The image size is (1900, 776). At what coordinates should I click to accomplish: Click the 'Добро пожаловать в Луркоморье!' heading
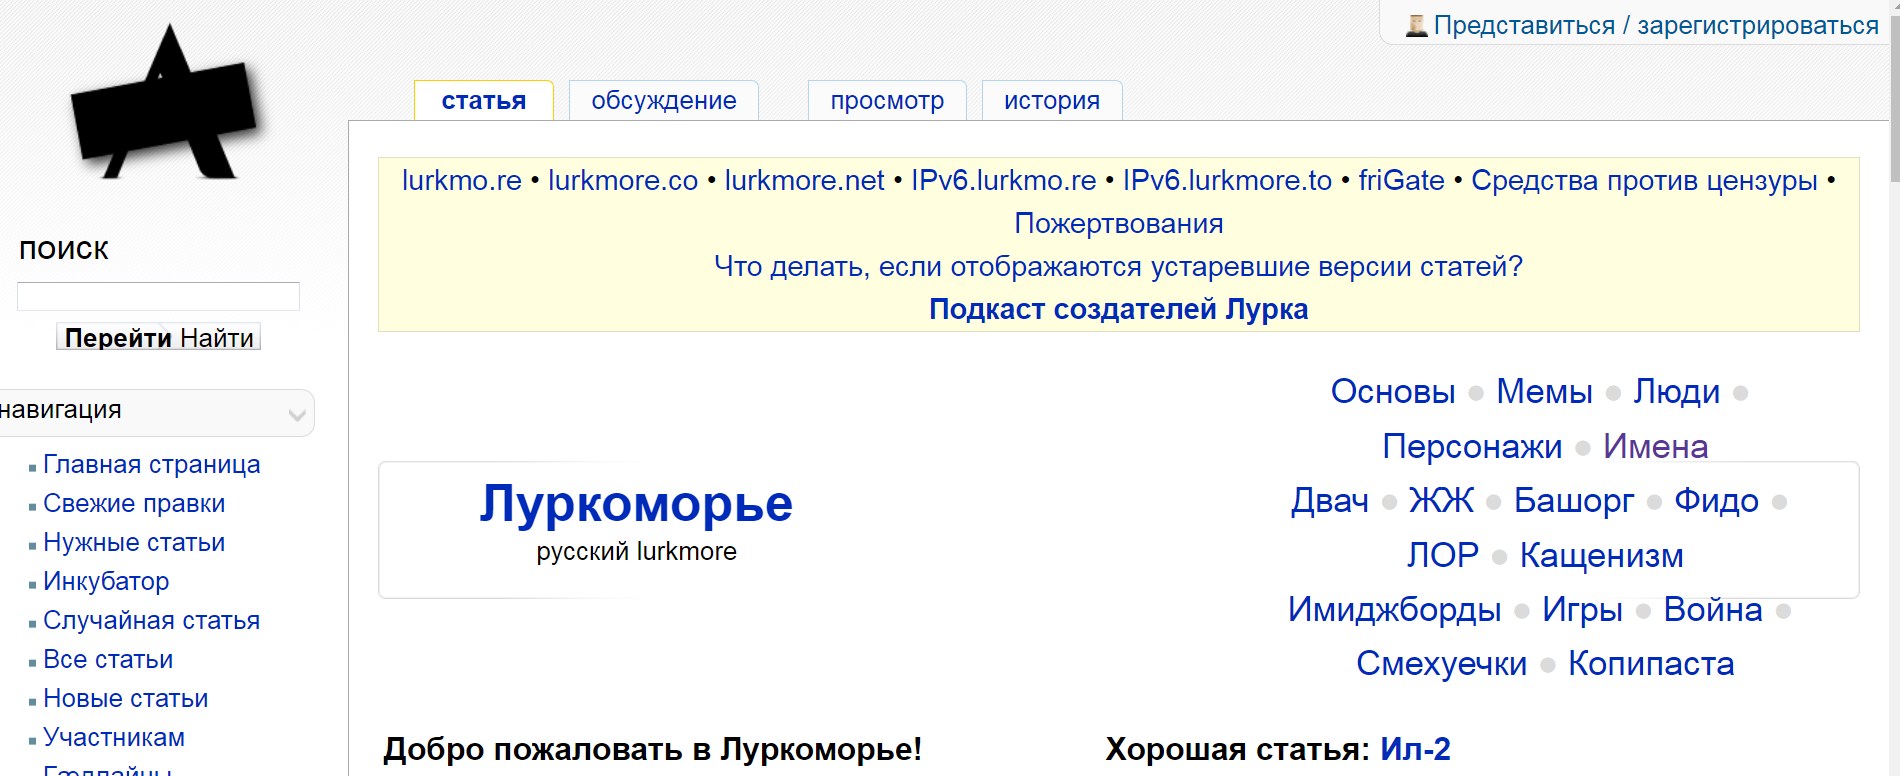pyautogui.click(x=652, y=749)
